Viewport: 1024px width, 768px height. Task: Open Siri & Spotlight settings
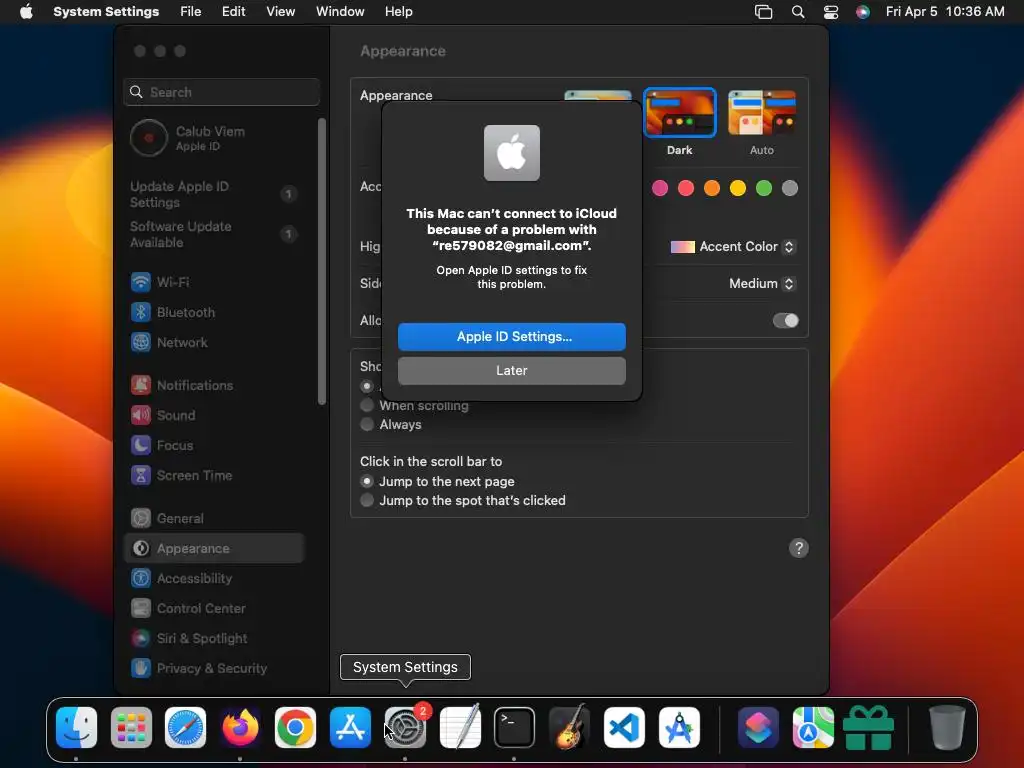coord(214,639)
